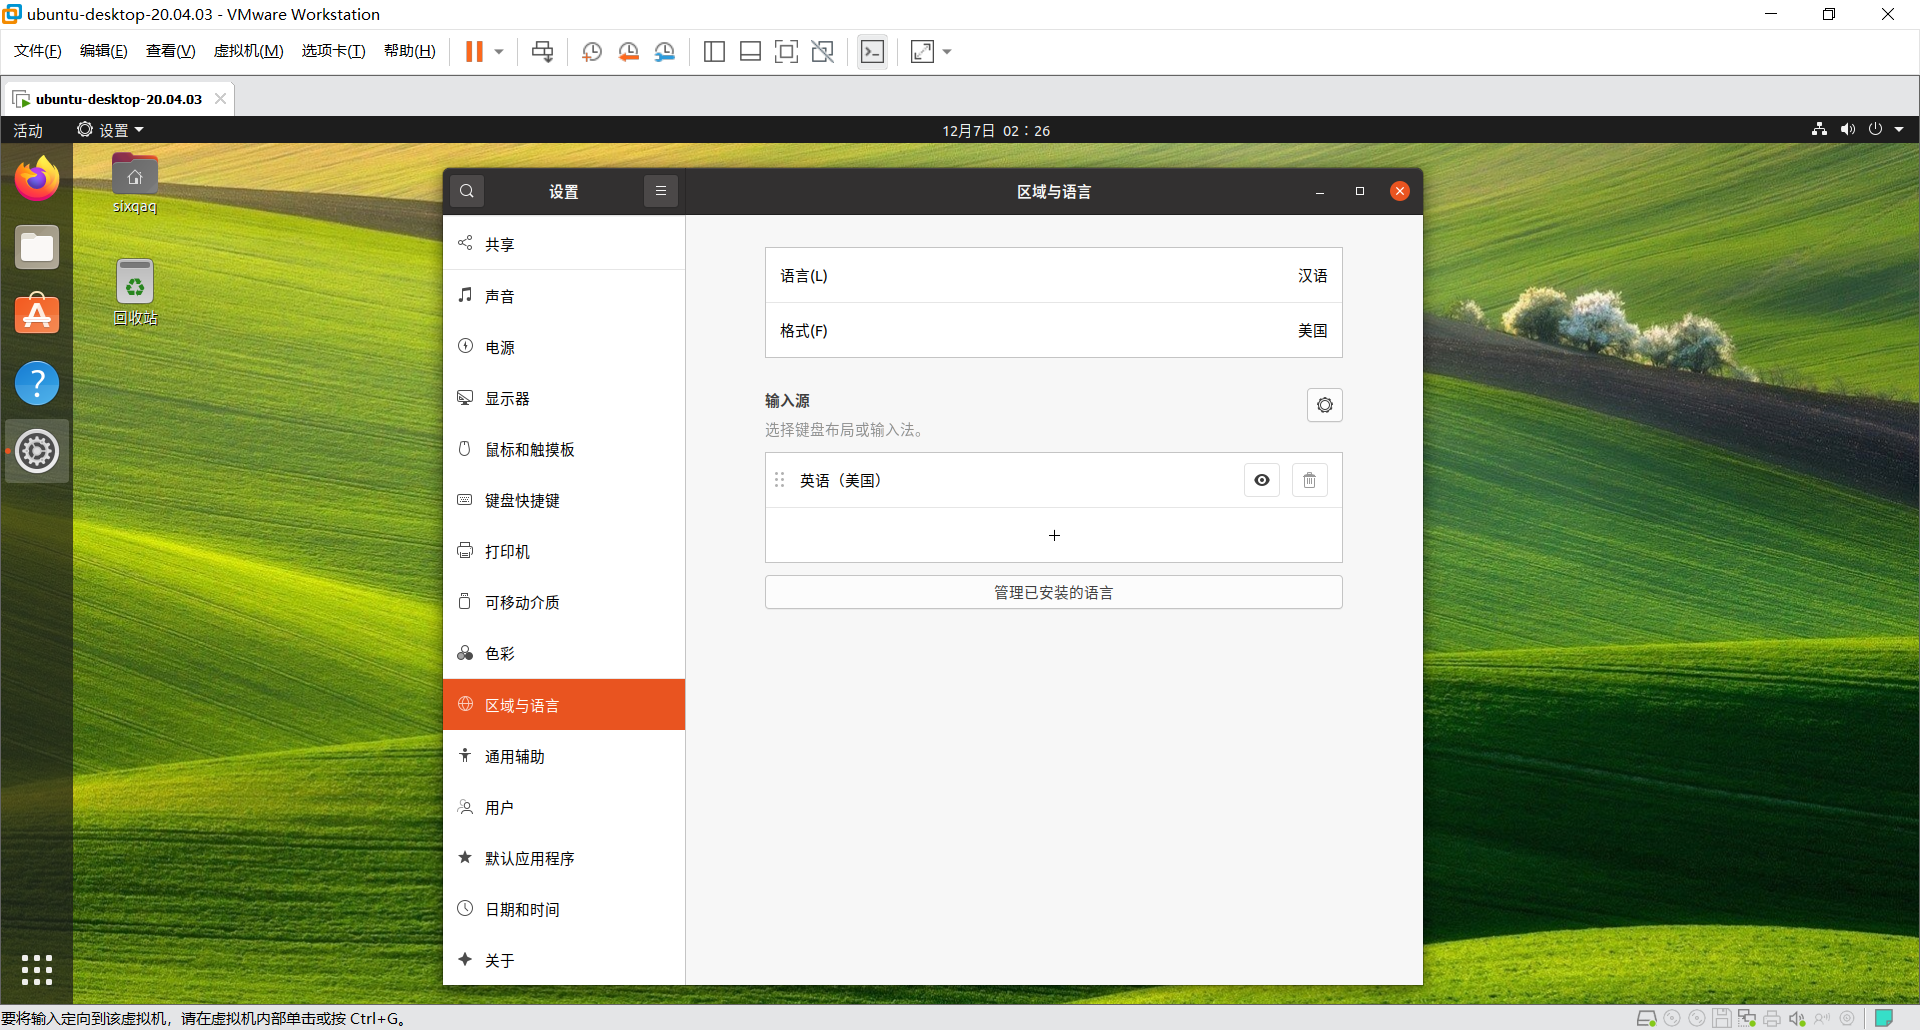Screen dimensions: 1920x1030
Task: Expand the pause button dropdown arrow
Action: (496, 51)
